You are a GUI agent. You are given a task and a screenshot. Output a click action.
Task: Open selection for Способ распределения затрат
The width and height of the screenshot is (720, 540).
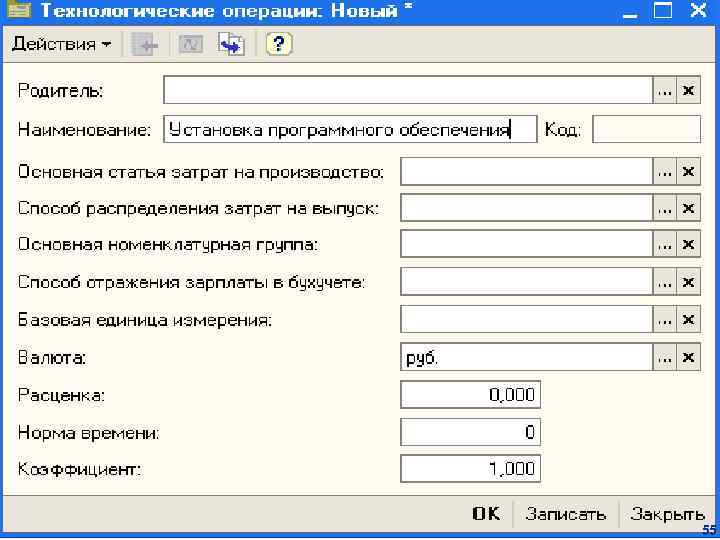[x=664, y=208]
